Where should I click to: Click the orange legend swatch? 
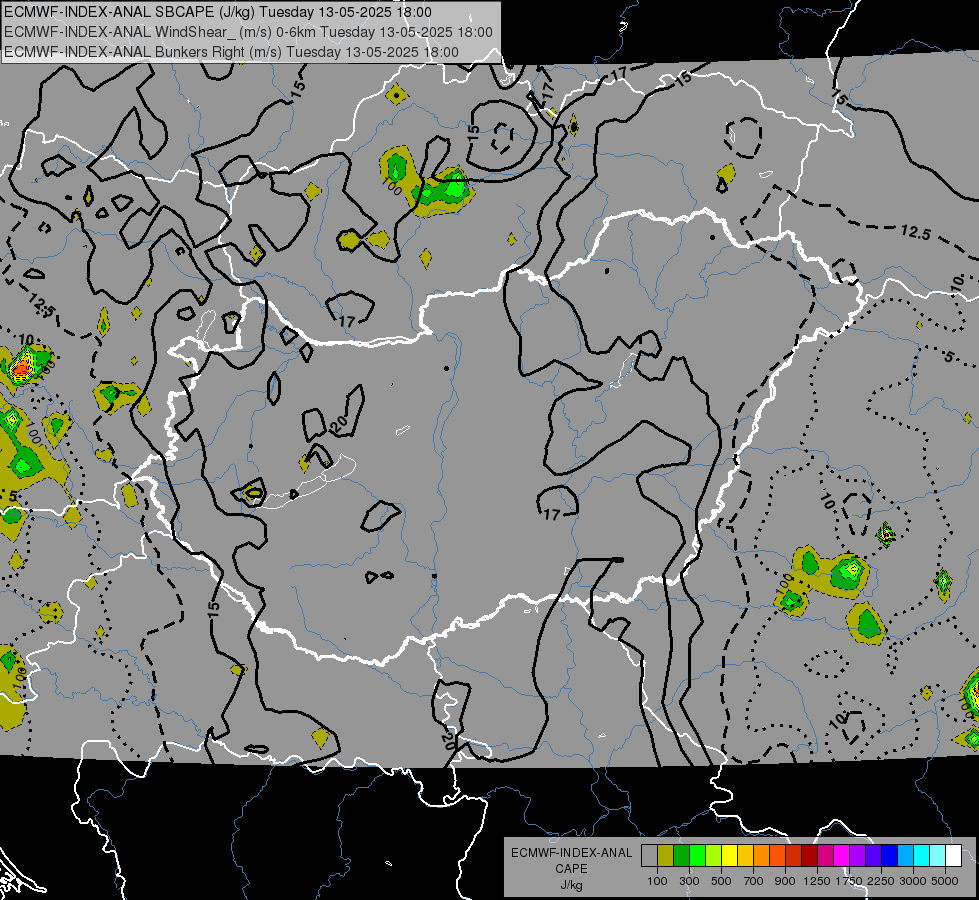(x=762, y=855)
